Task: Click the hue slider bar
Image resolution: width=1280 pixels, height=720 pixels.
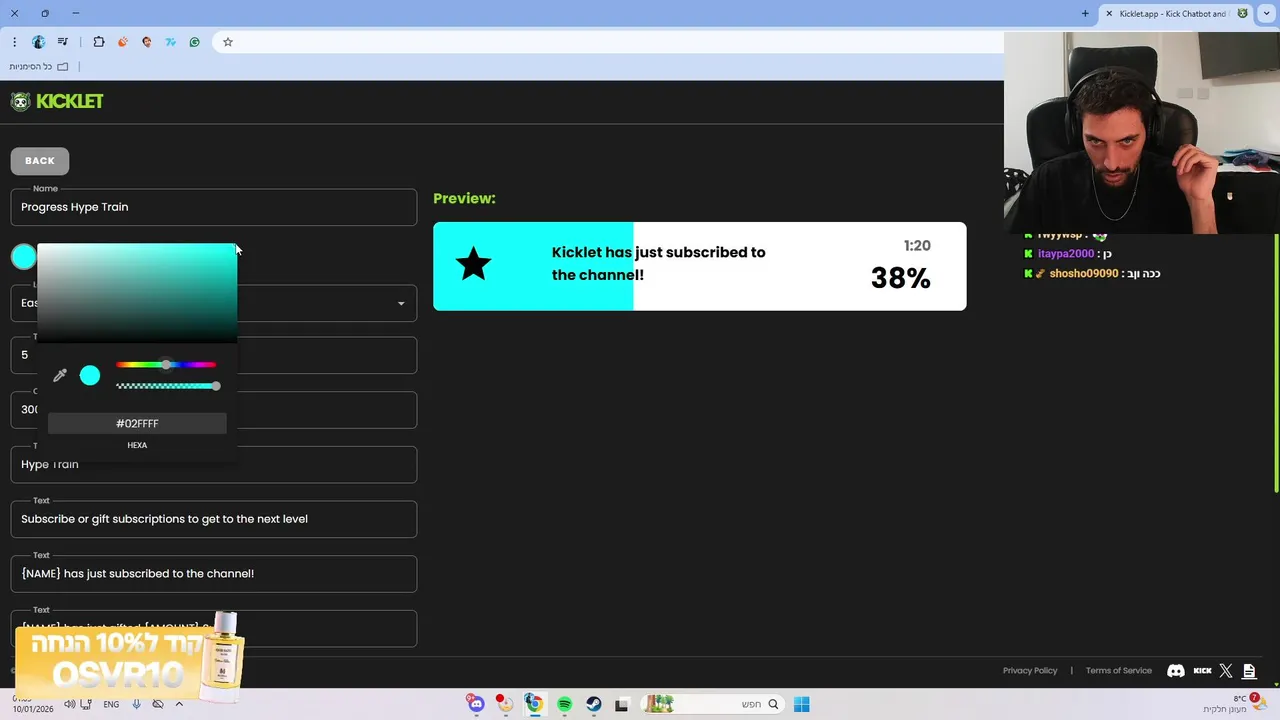Action: coord(166,365)
